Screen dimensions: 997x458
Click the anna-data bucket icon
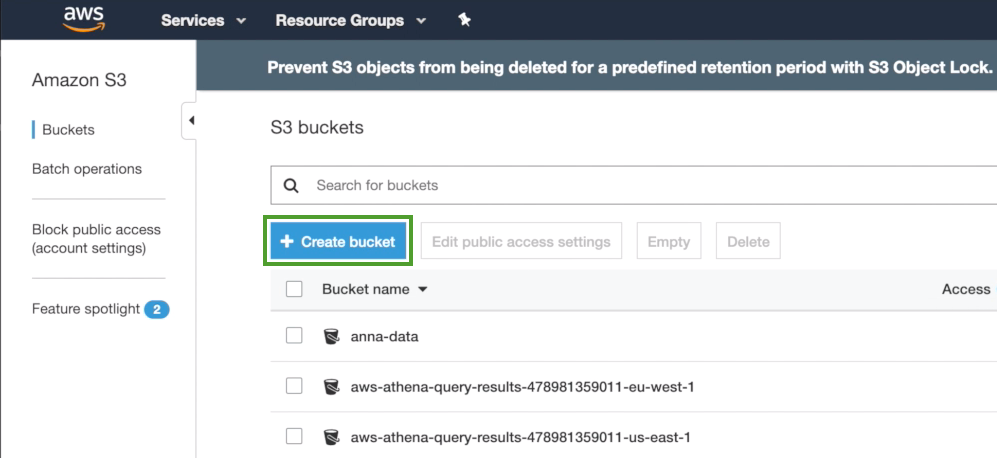coord(332,337)
